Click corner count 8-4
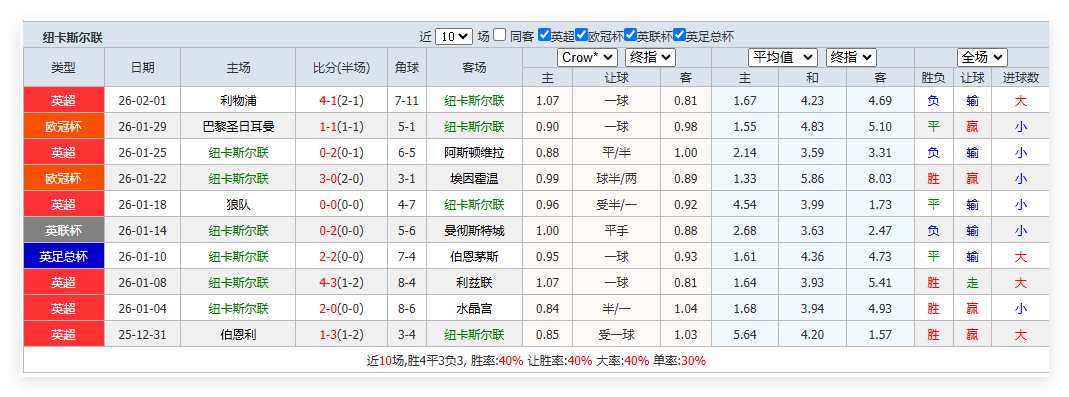Image resolution: width=1069 pixels, height=397 pixels. click(407, 282)
